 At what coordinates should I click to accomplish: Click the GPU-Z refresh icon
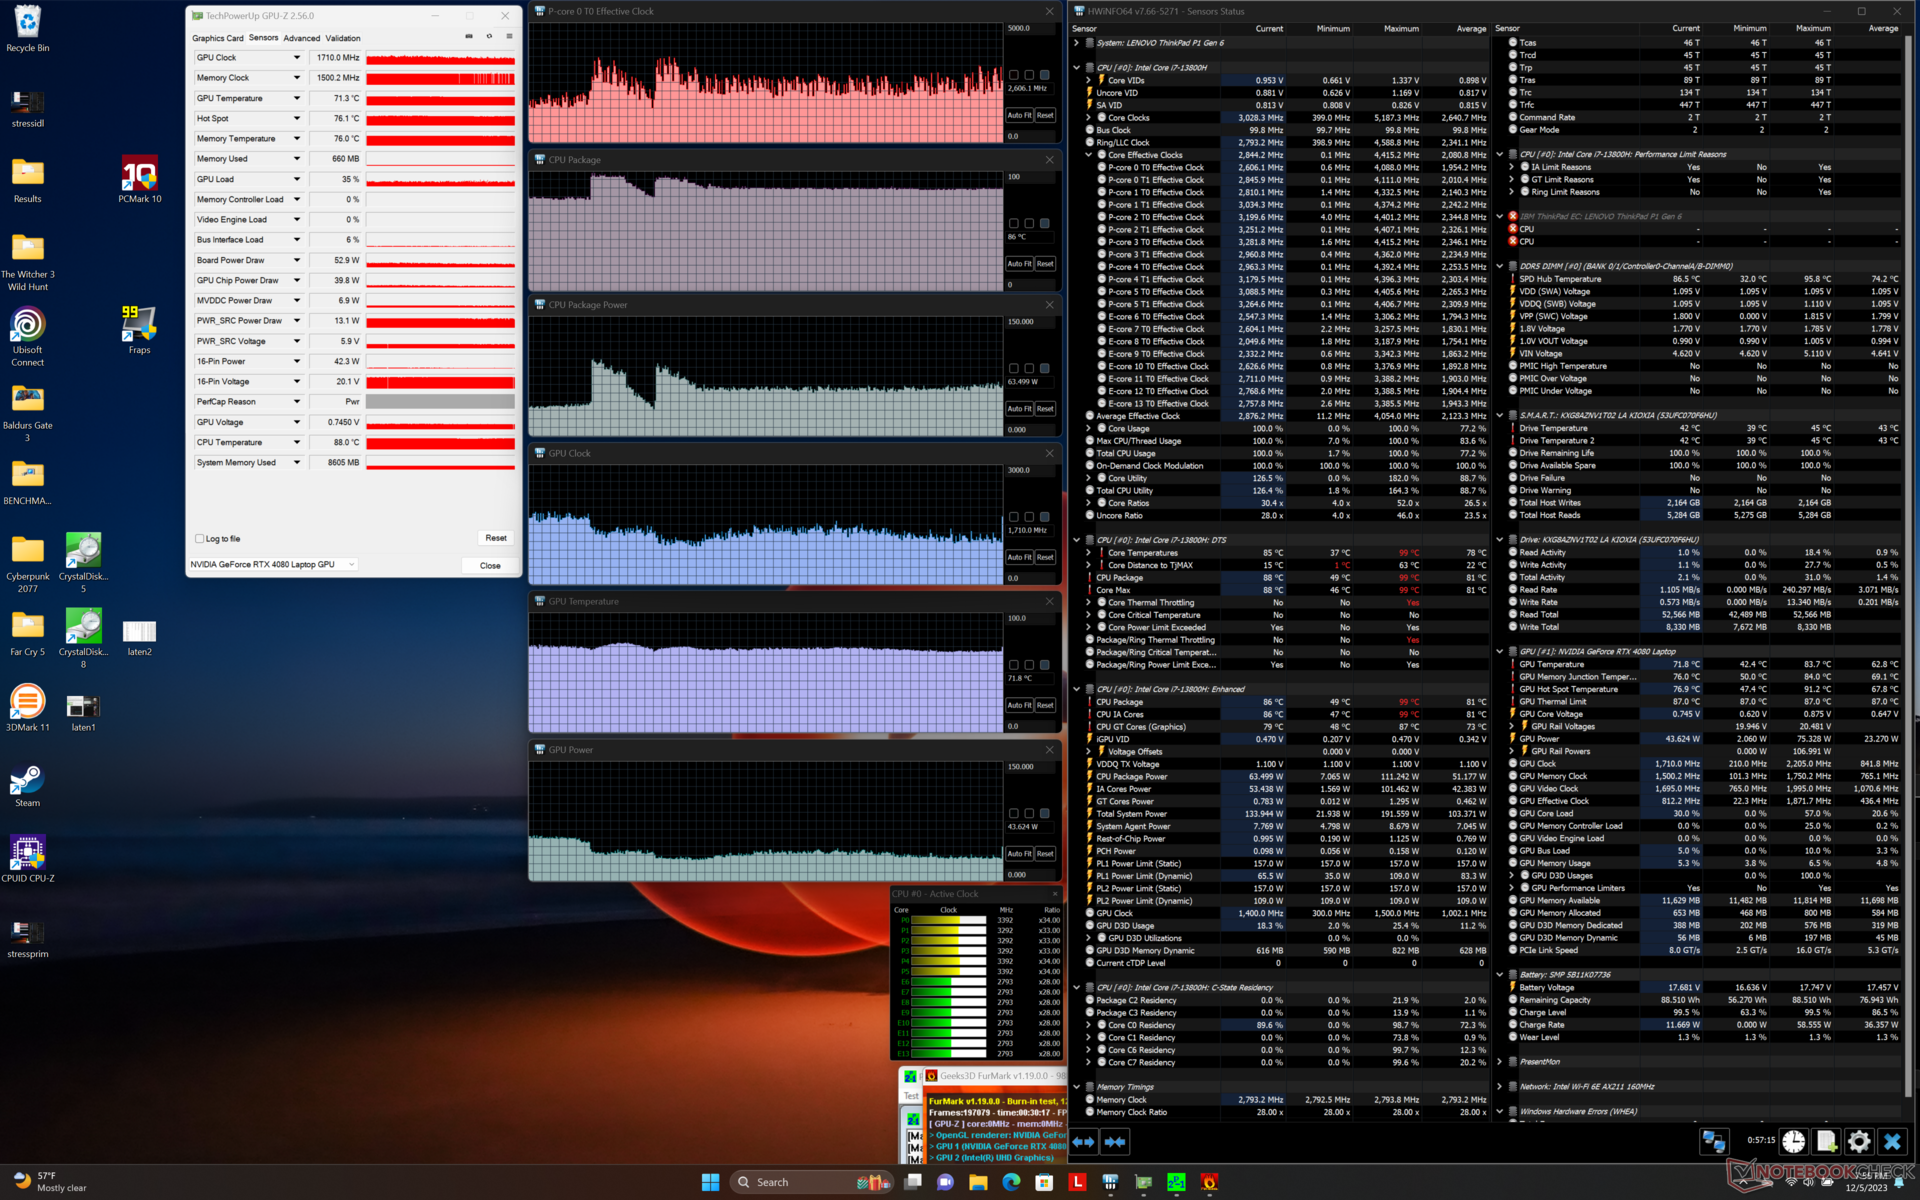click(x=489, y=37)
